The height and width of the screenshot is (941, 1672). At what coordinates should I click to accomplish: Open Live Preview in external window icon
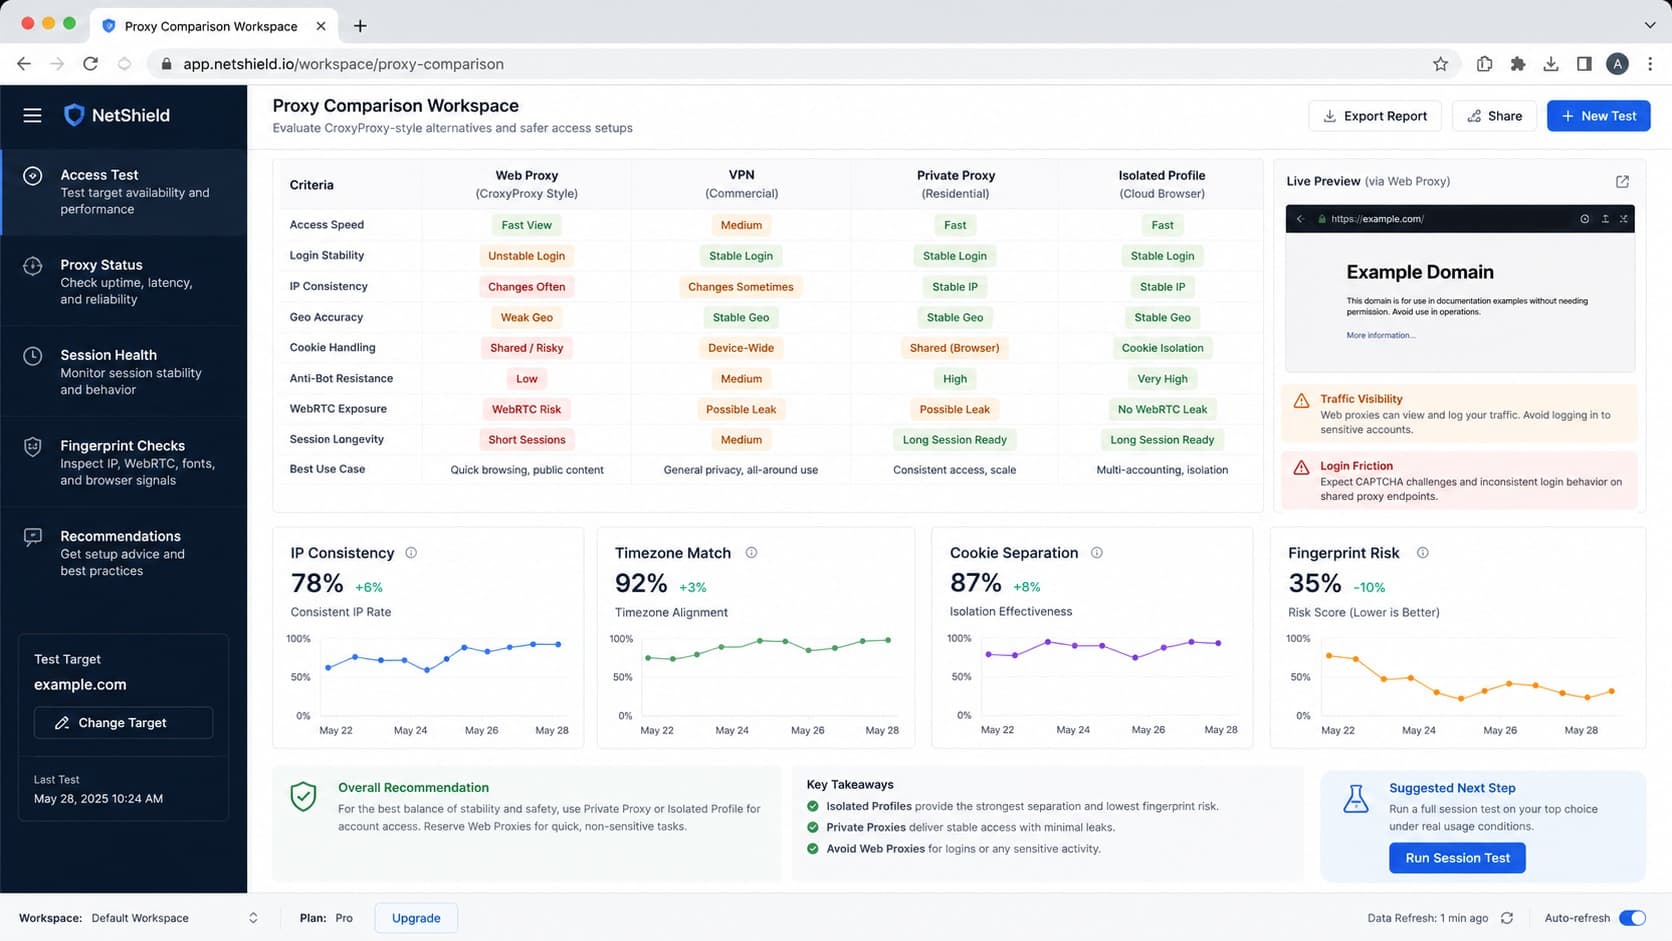pos(1622,181)
